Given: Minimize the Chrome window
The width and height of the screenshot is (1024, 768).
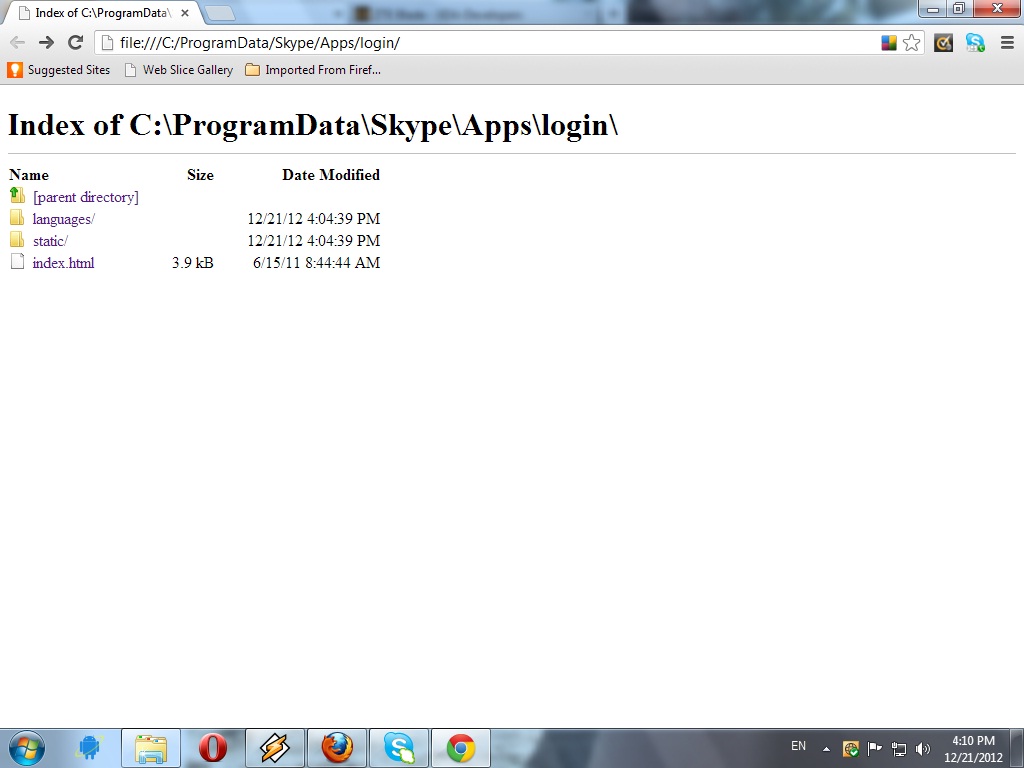Looking at the screenshot, I should click(x=933, y=9).
